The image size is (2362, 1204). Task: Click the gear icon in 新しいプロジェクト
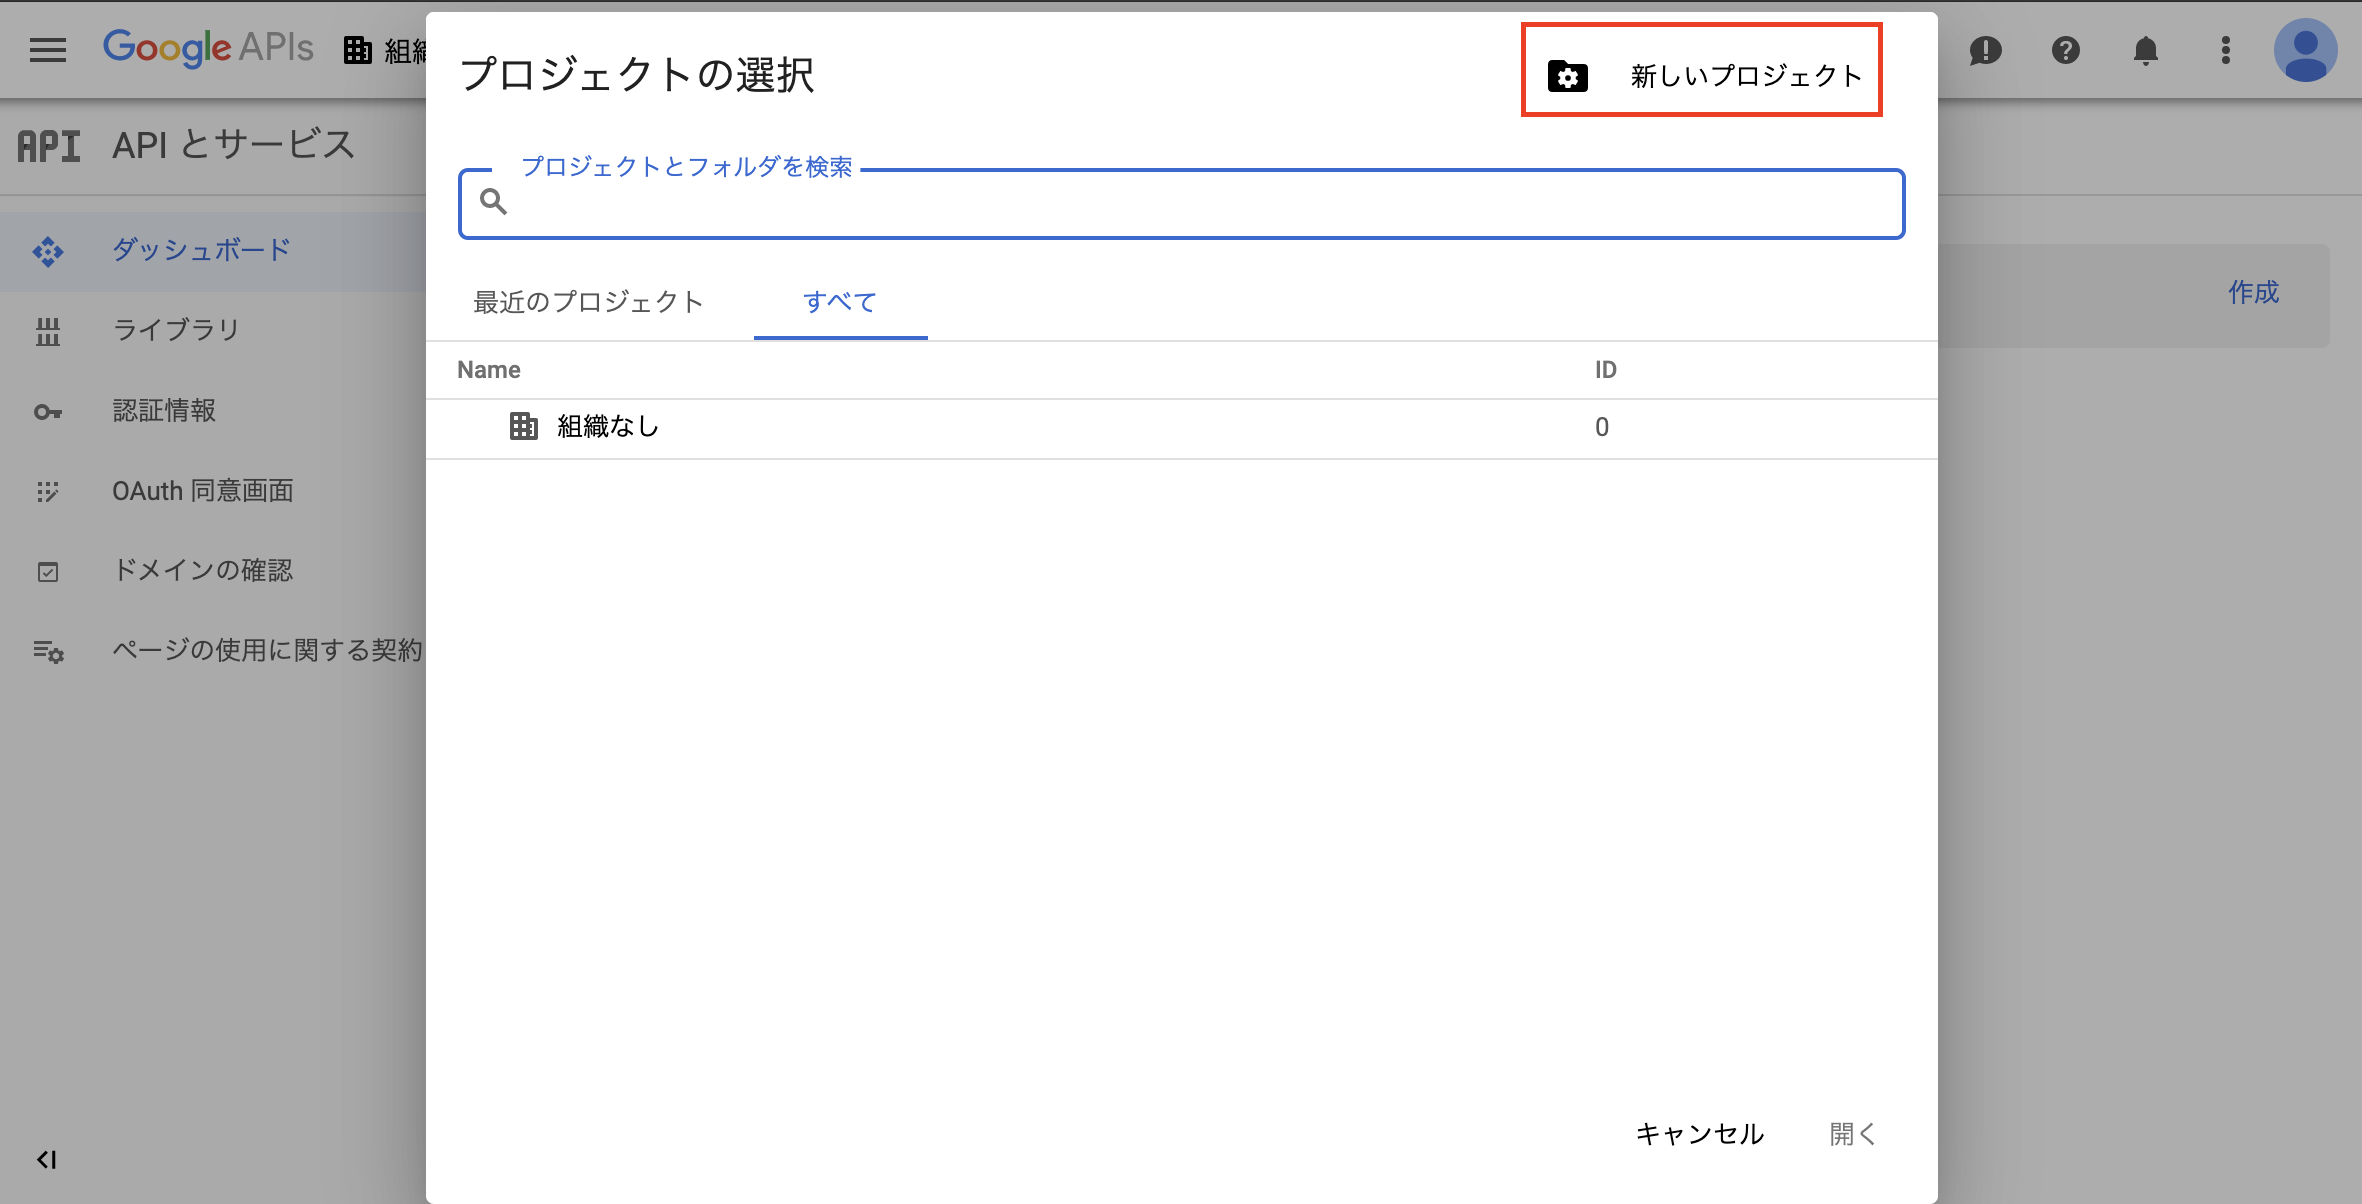point(1570,74)
